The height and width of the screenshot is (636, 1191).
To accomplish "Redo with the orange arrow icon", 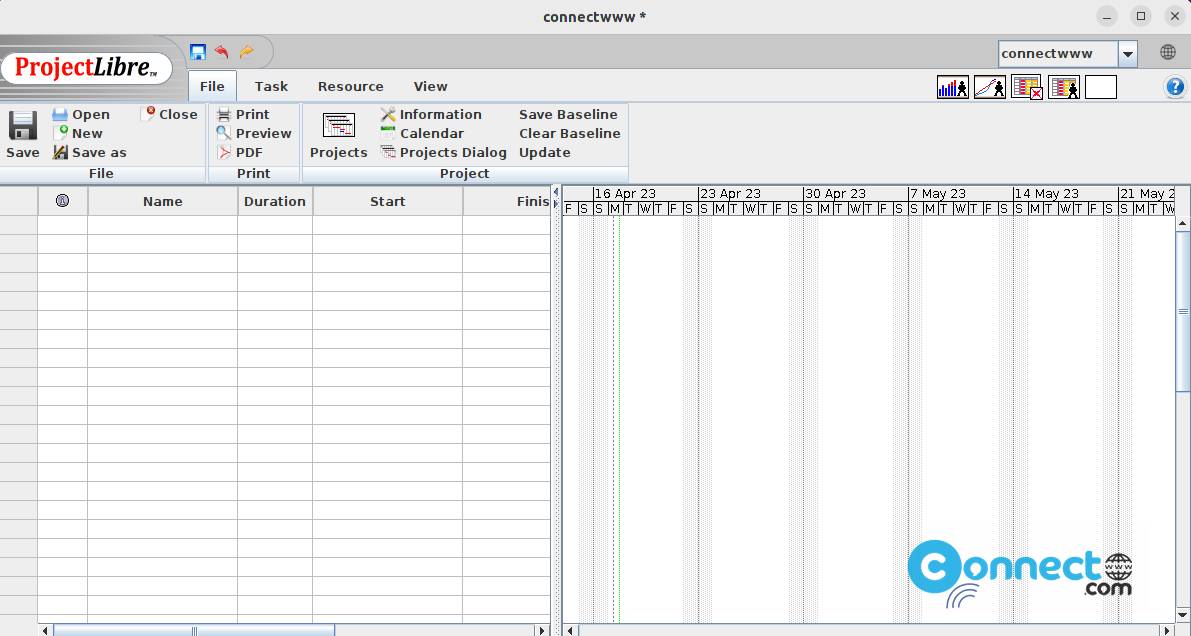I will coord(247,52).
